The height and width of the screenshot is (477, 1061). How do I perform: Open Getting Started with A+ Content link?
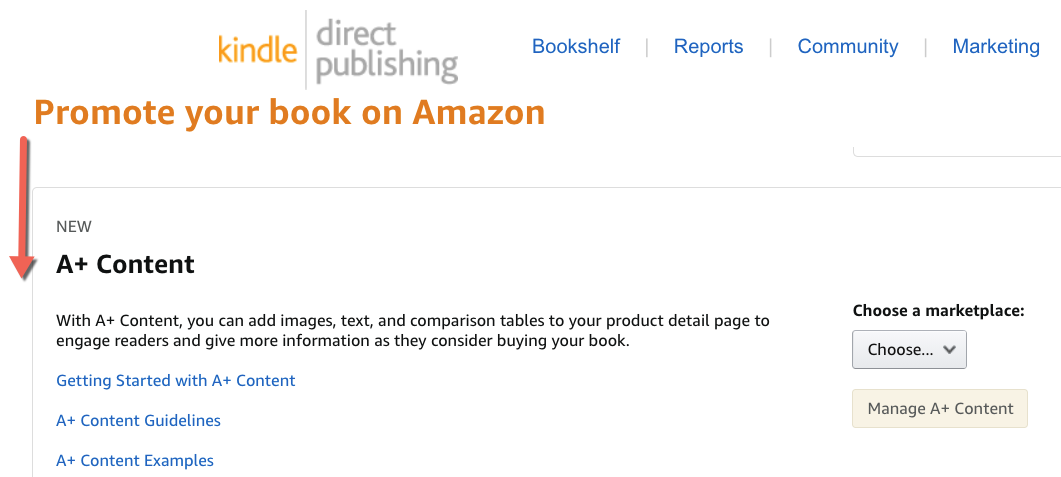[176, 380]
